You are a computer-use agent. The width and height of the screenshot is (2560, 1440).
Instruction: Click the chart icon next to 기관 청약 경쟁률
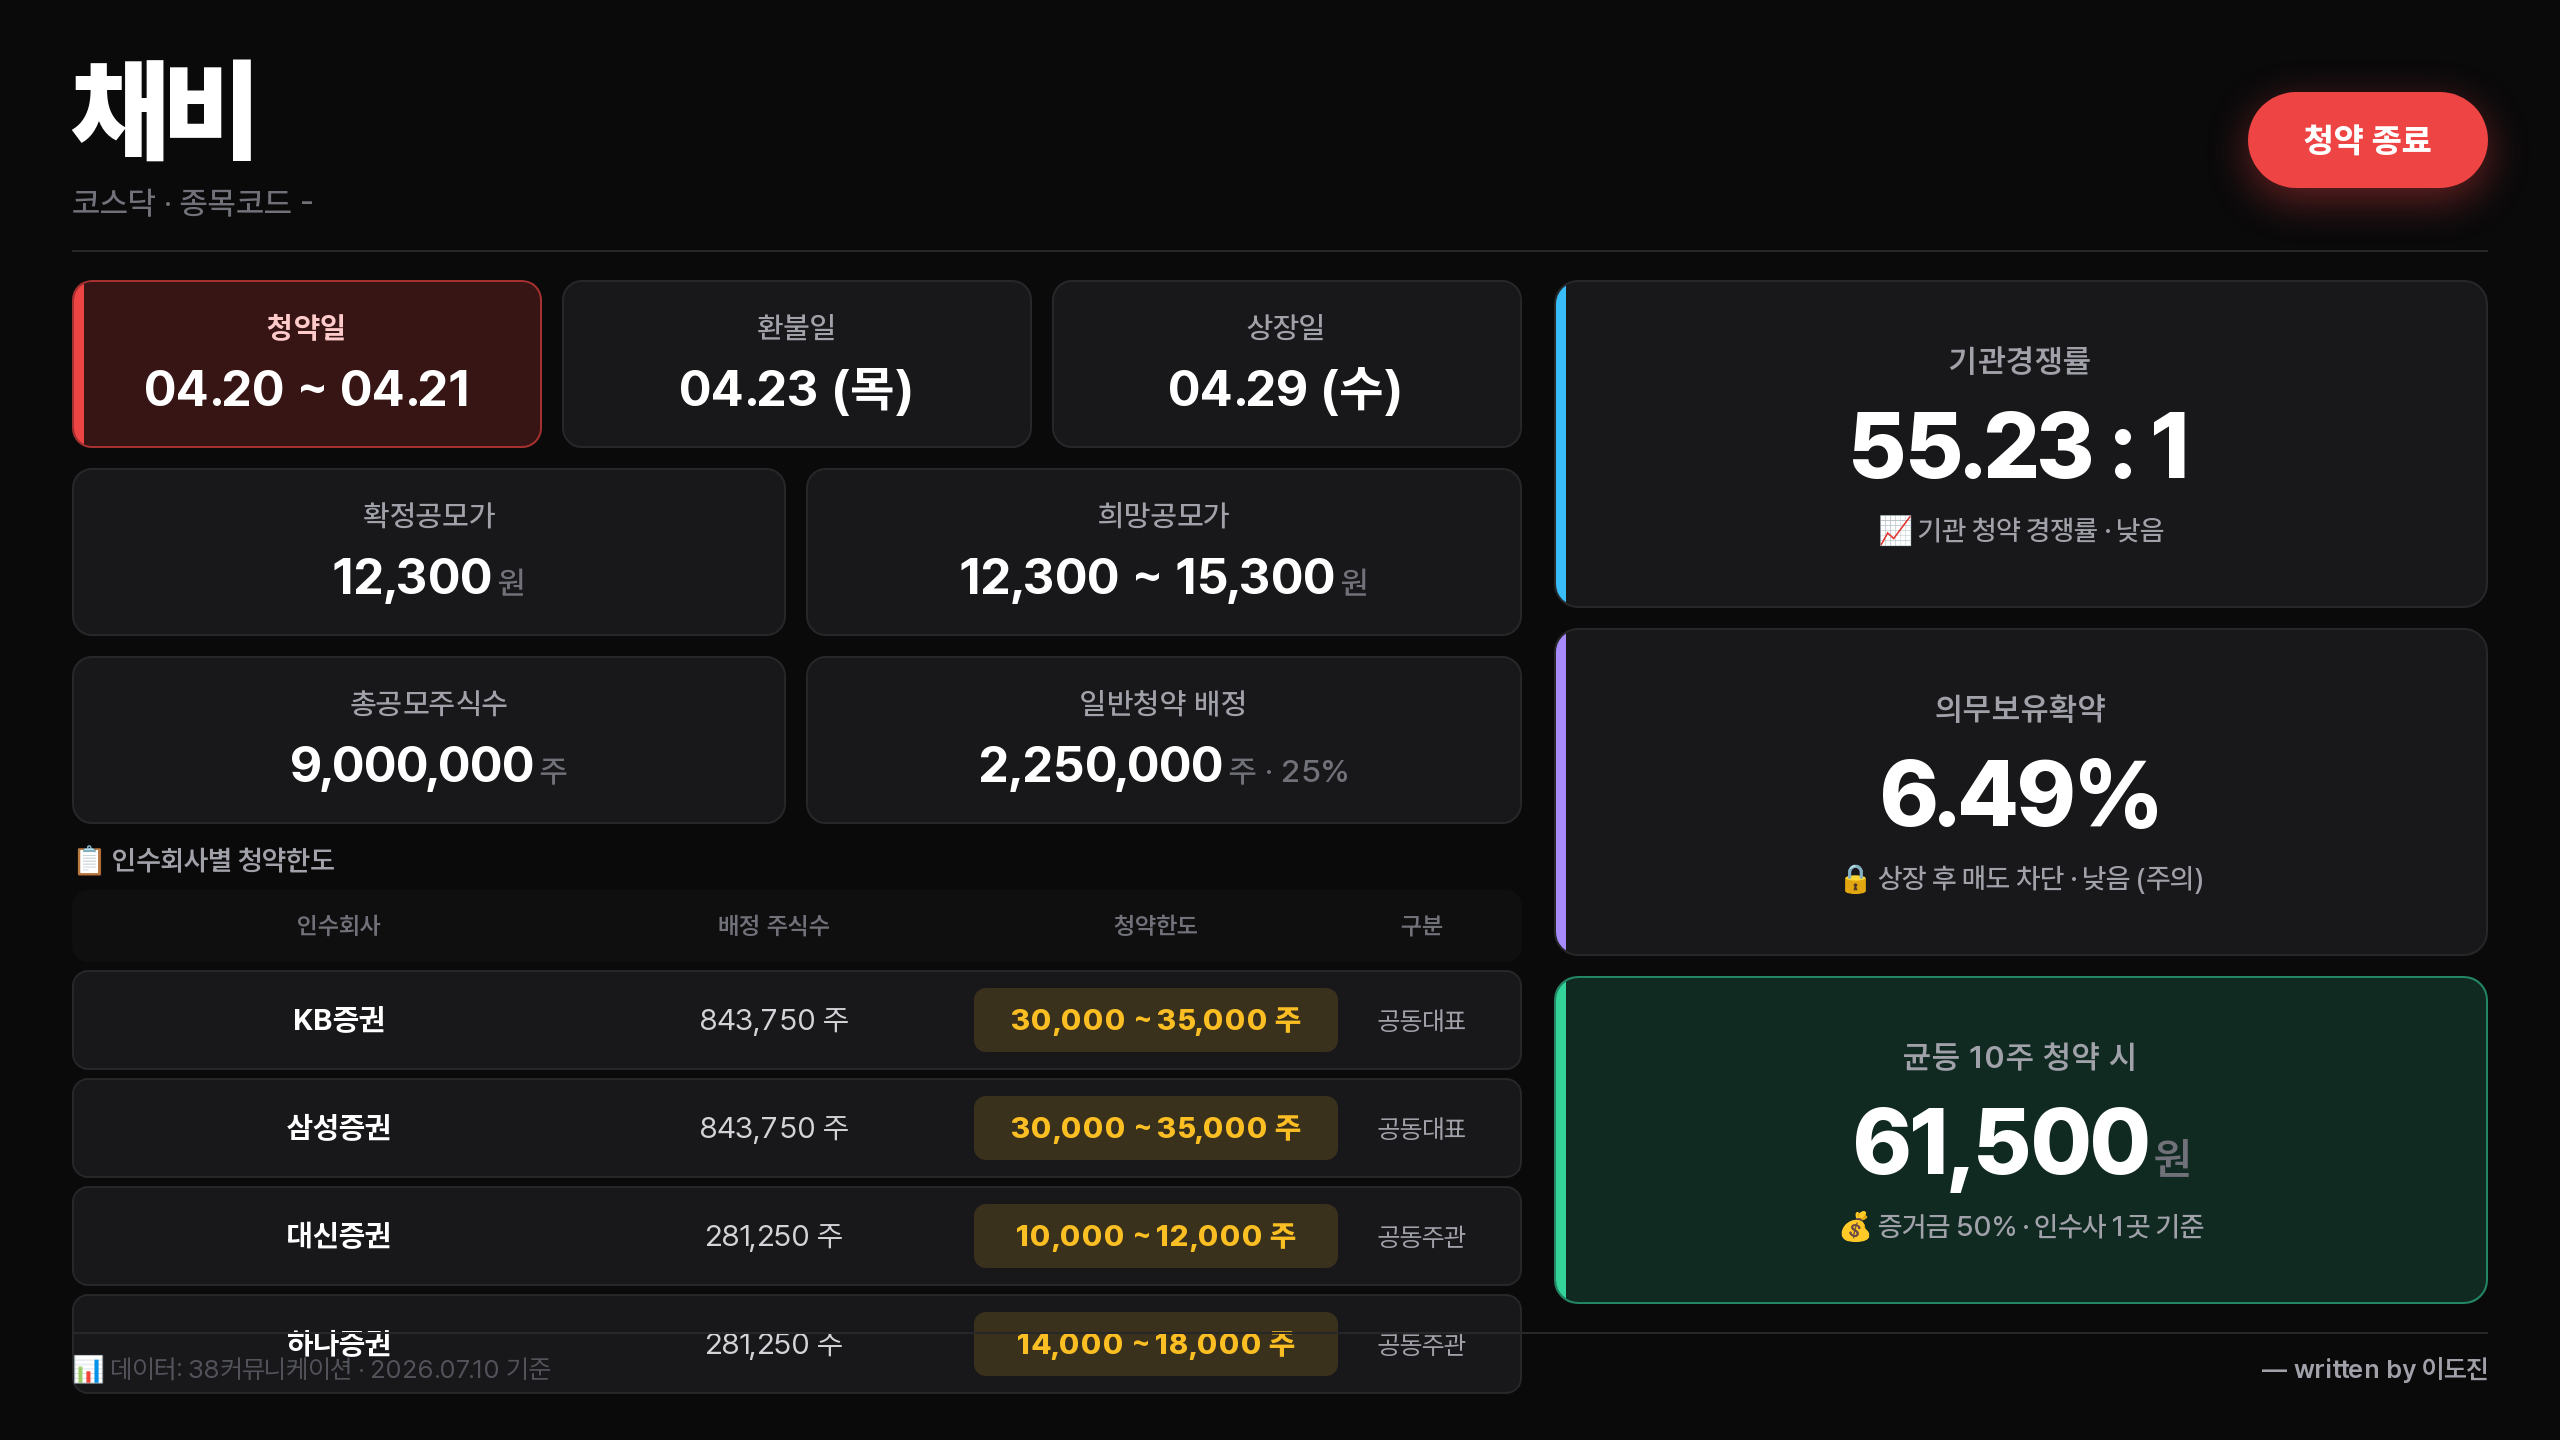[x=1894, y=530]
